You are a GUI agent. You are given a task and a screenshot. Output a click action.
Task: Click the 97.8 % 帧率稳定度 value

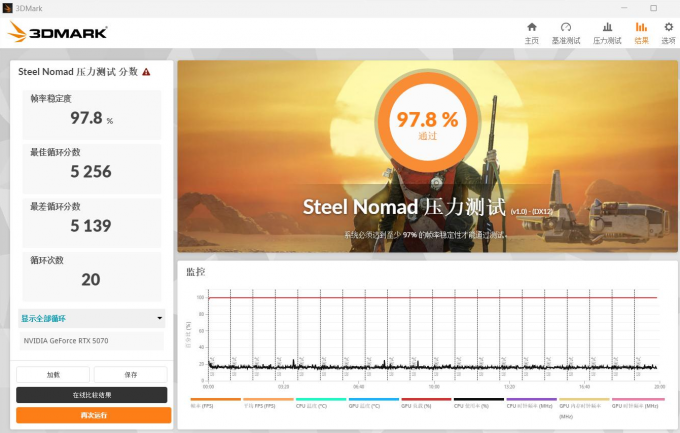pos(92,118)
